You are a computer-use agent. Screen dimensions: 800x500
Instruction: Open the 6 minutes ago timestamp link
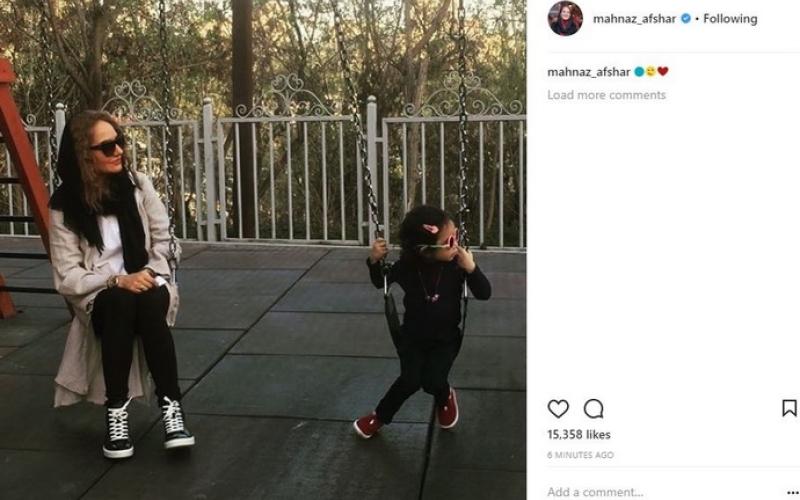pos(580,455)
